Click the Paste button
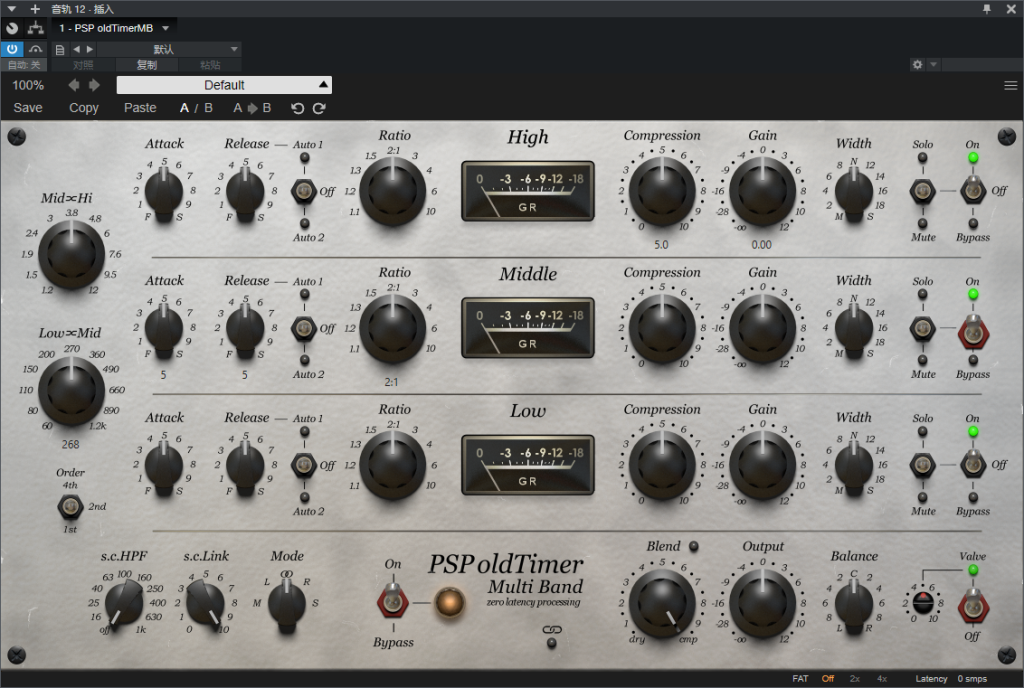The width and height of the screenshot is (1024, 688). click(140, 108)
